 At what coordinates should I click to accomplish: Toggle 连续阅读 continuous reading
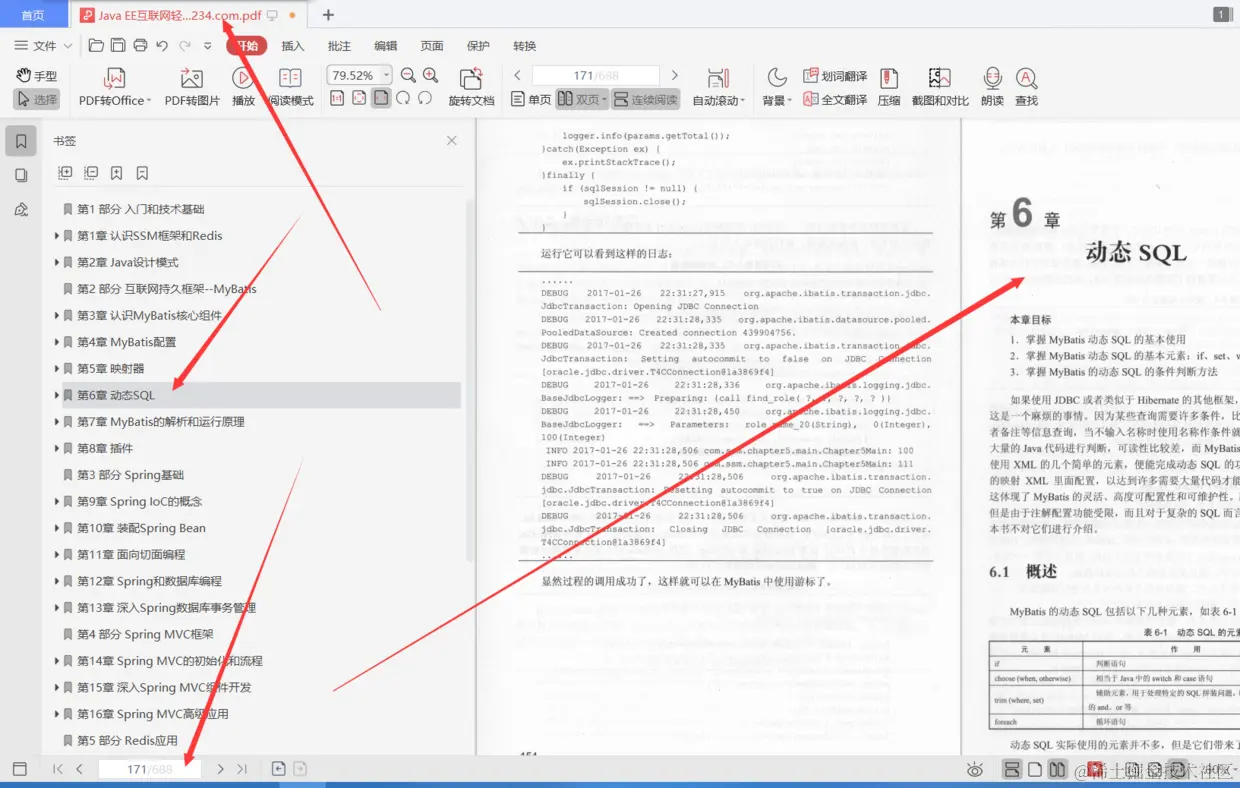point(646,100)
